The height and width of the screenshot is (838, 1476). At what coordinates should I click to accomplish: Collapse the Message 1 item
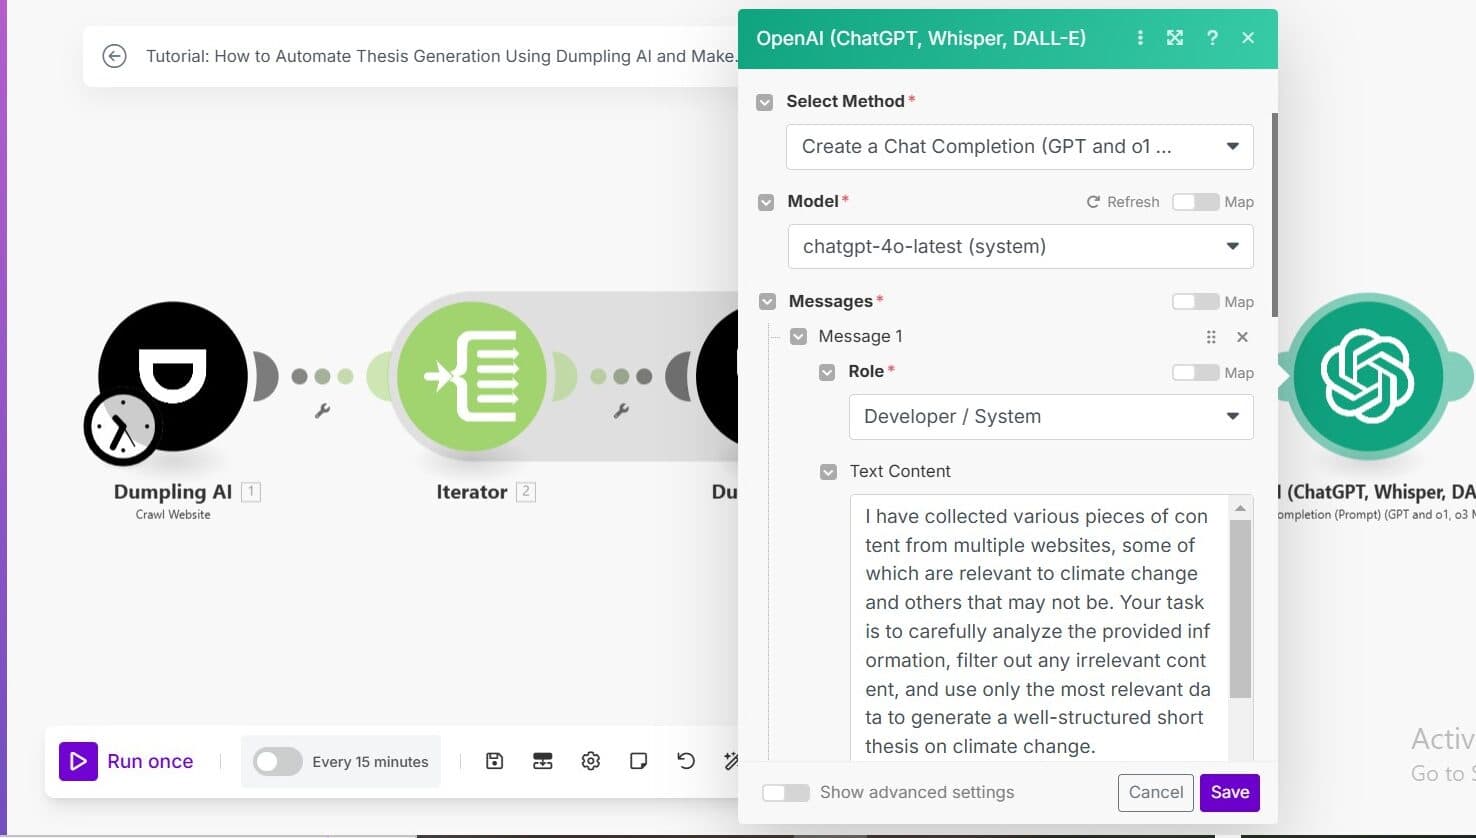[x=798, y=337]
